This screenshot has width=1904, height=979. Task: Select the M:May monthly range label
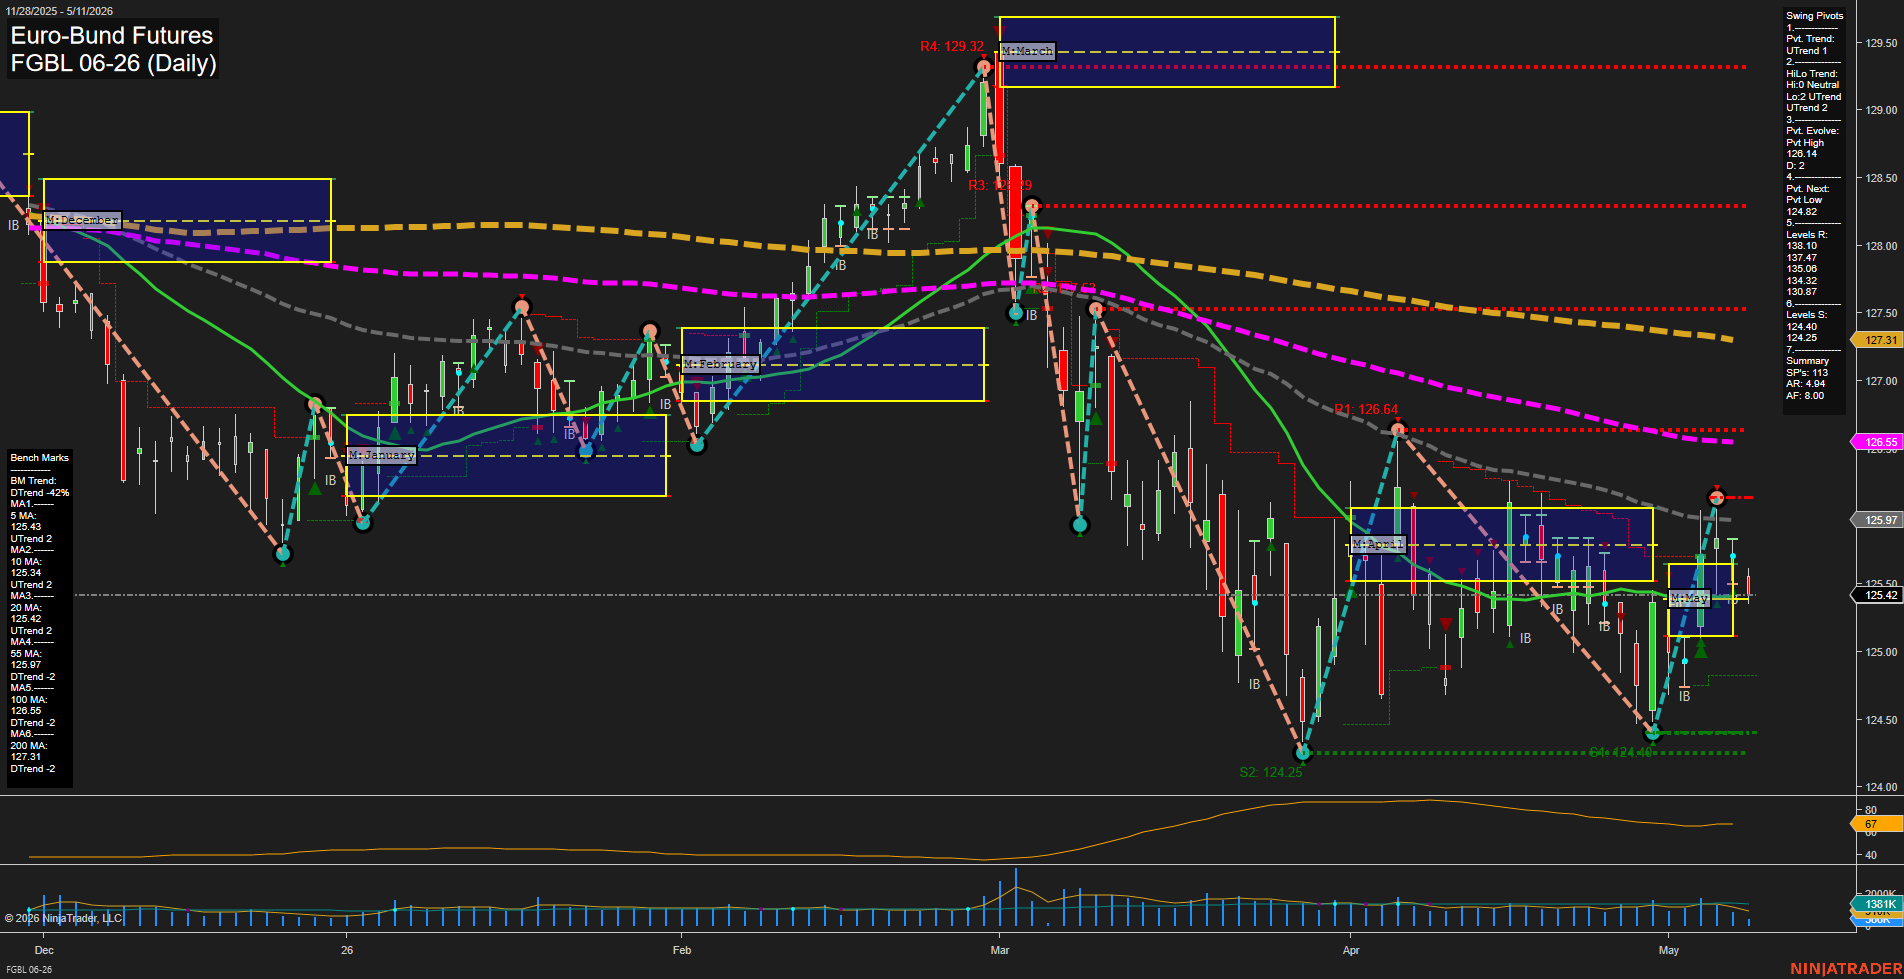click(1689, 598)
